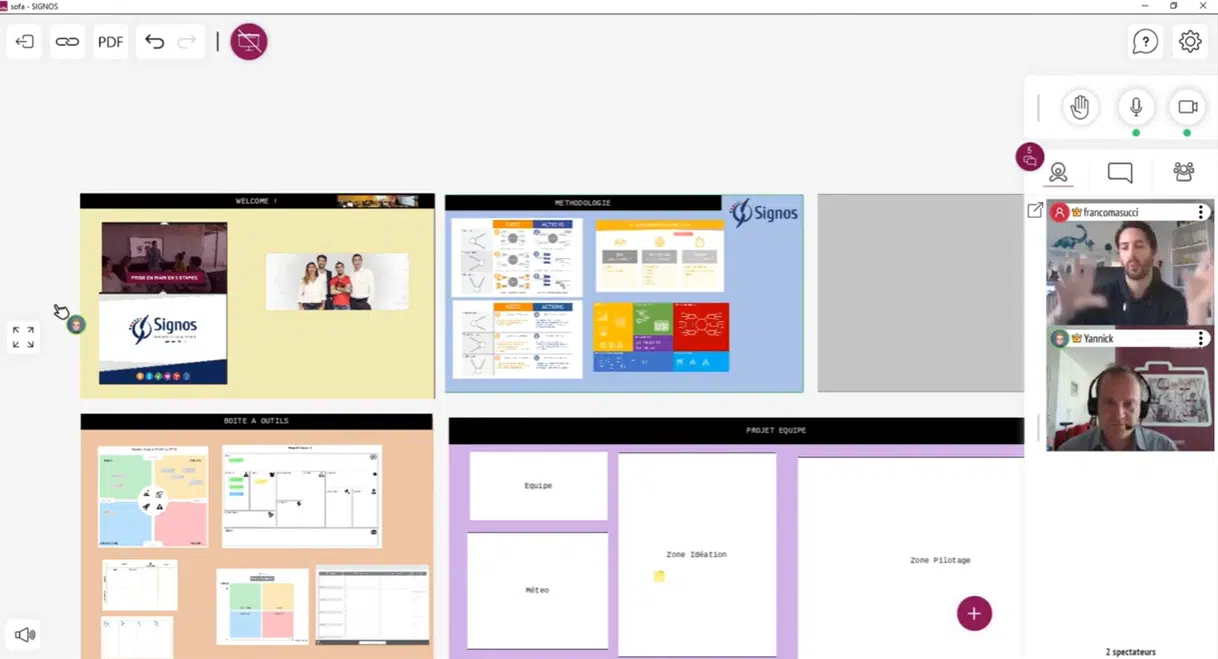Open options menu for francomasucci video
1218x659 pixels.
[1201, 212]
